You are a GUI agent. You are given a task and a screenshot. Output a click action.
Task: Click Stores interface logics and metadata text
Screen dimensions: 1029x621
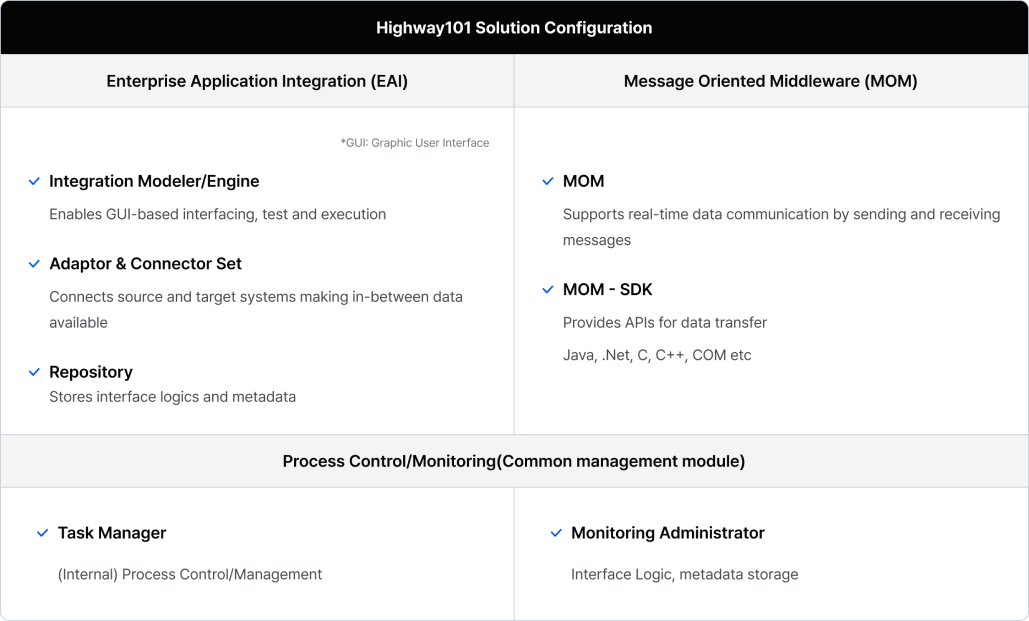coord(173,397)
